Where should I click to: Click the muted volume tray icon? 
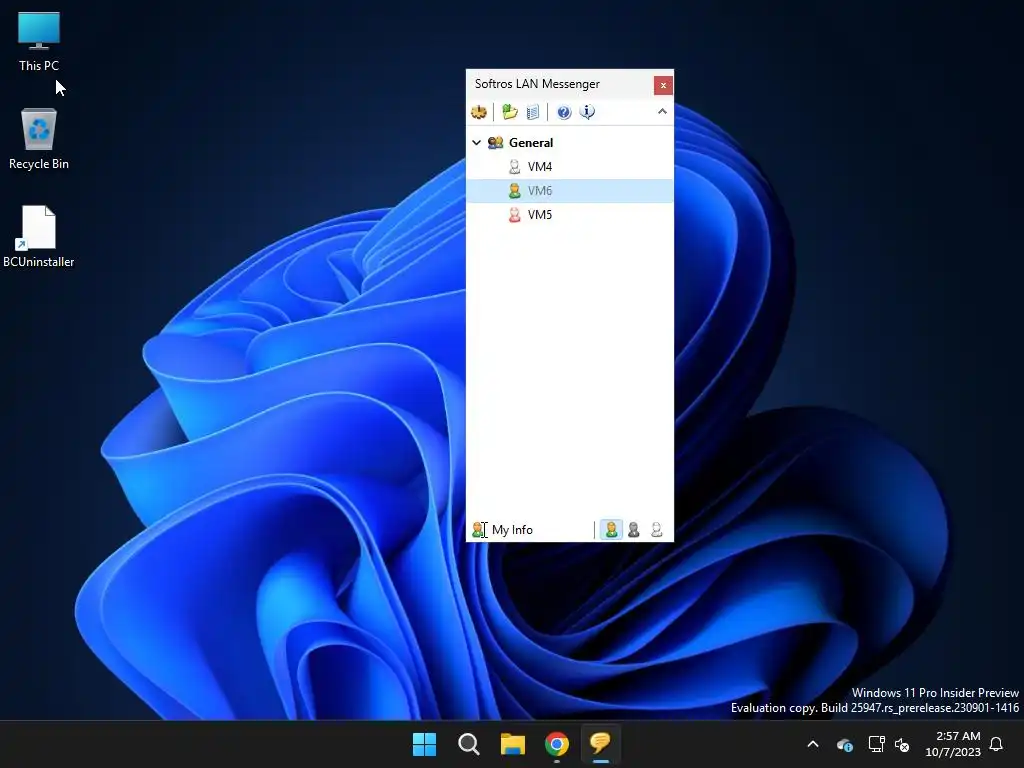point(902,744)
